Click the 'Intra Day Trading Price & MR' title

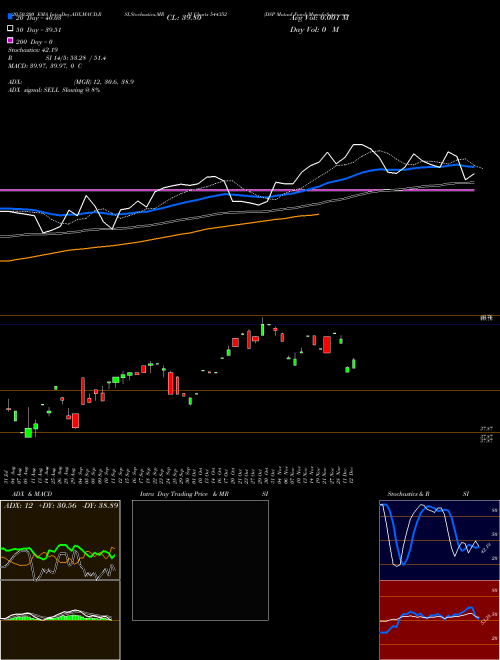click(184, 494)
